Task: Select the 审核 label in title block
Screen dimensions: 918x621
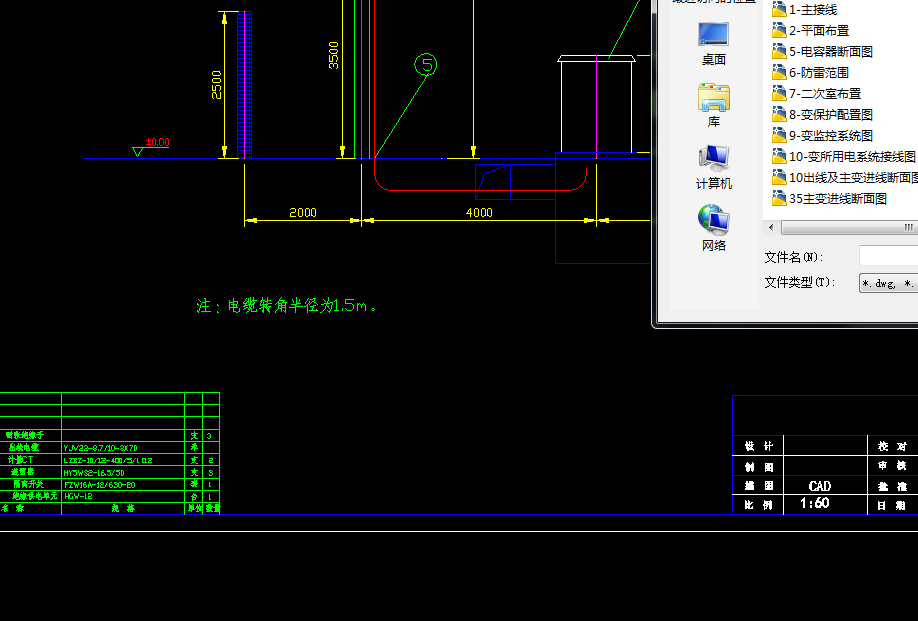Action: 892,466
